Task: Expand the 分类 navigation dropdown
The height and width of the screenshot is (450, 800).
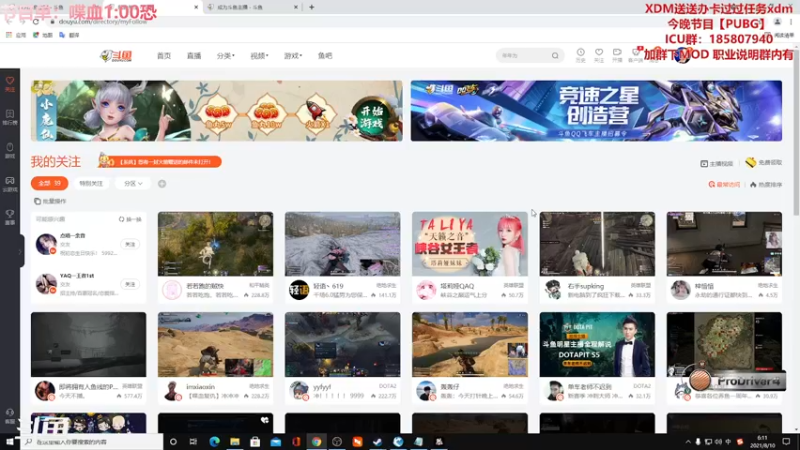Action: (x=226, y=56)
